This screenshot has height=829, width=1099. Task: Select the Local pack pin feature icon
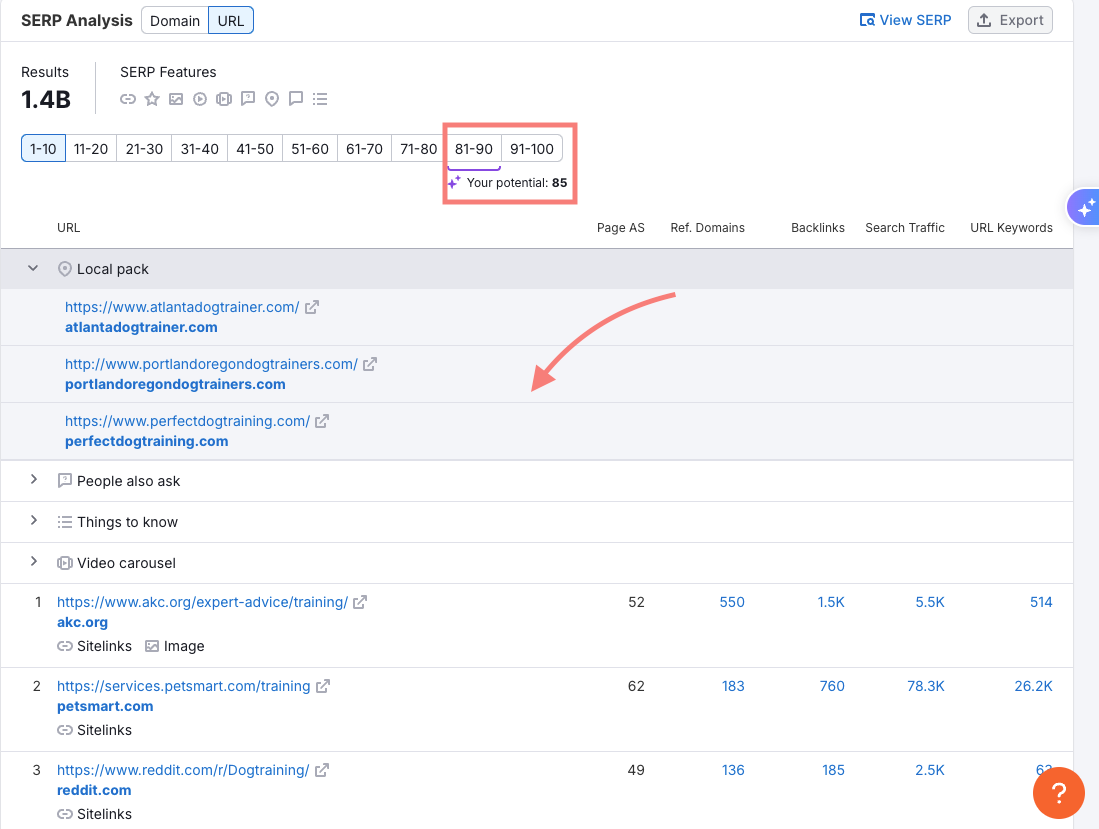(272, 98)
